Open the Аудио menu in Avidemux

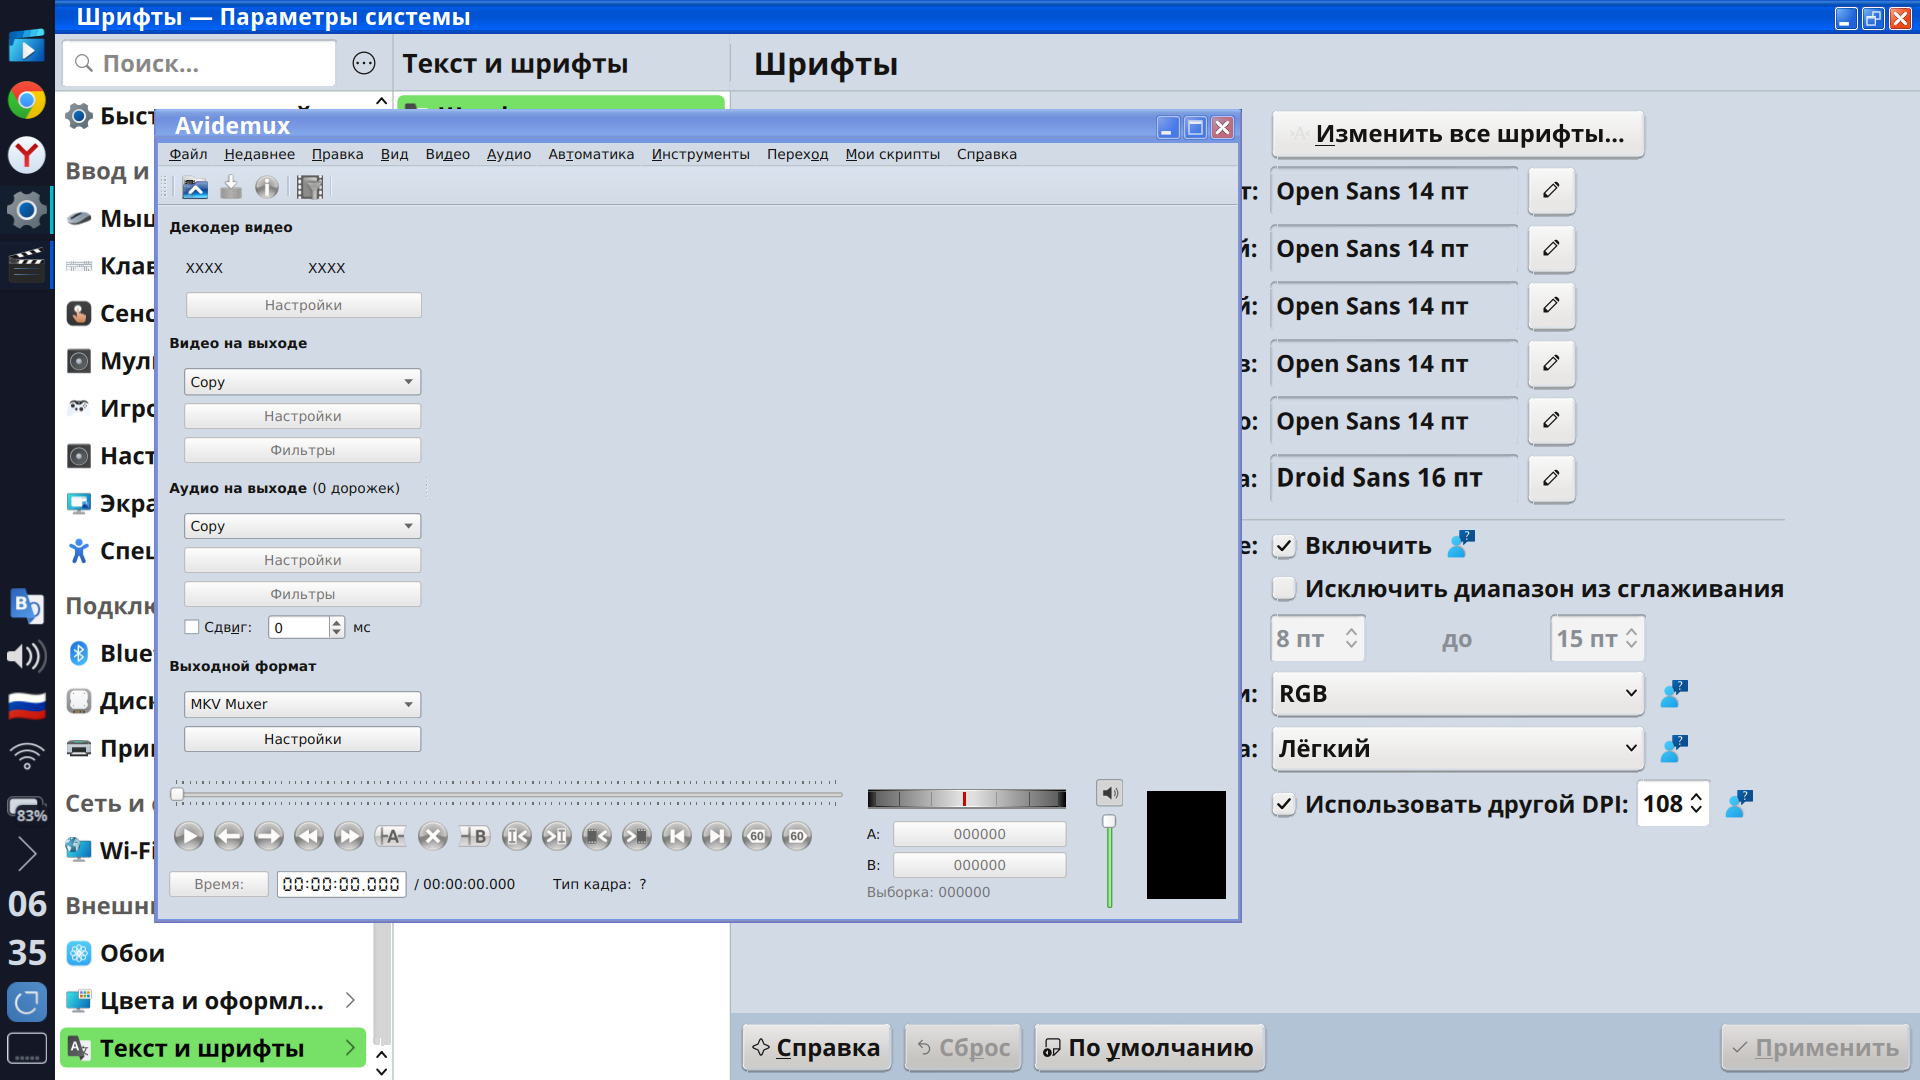point(508,154)
